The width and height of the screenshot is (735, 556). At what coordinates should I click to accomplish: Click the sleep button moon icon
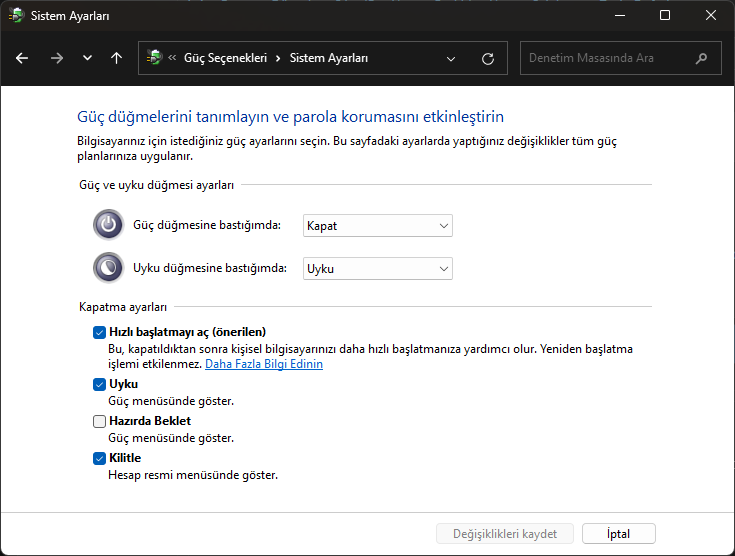[108, 268]
